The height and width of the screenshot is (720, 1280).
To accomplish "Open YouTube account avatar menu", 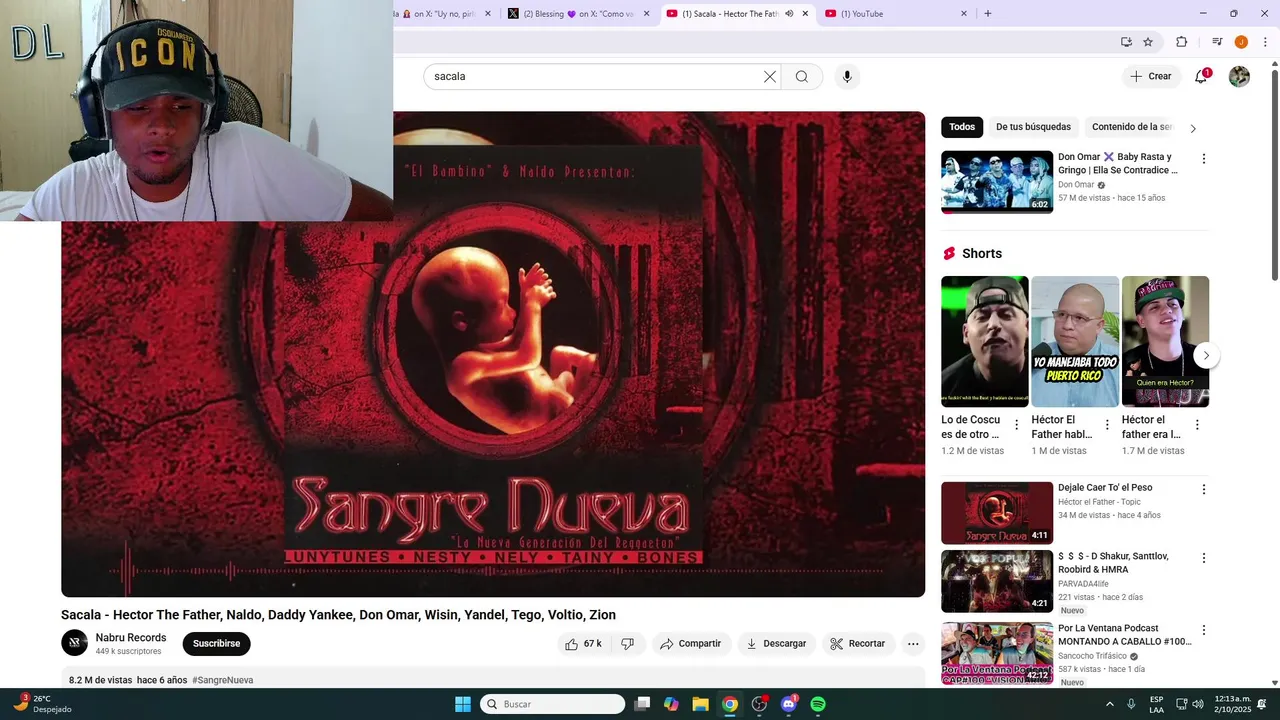I will [x=1239, y=76].
